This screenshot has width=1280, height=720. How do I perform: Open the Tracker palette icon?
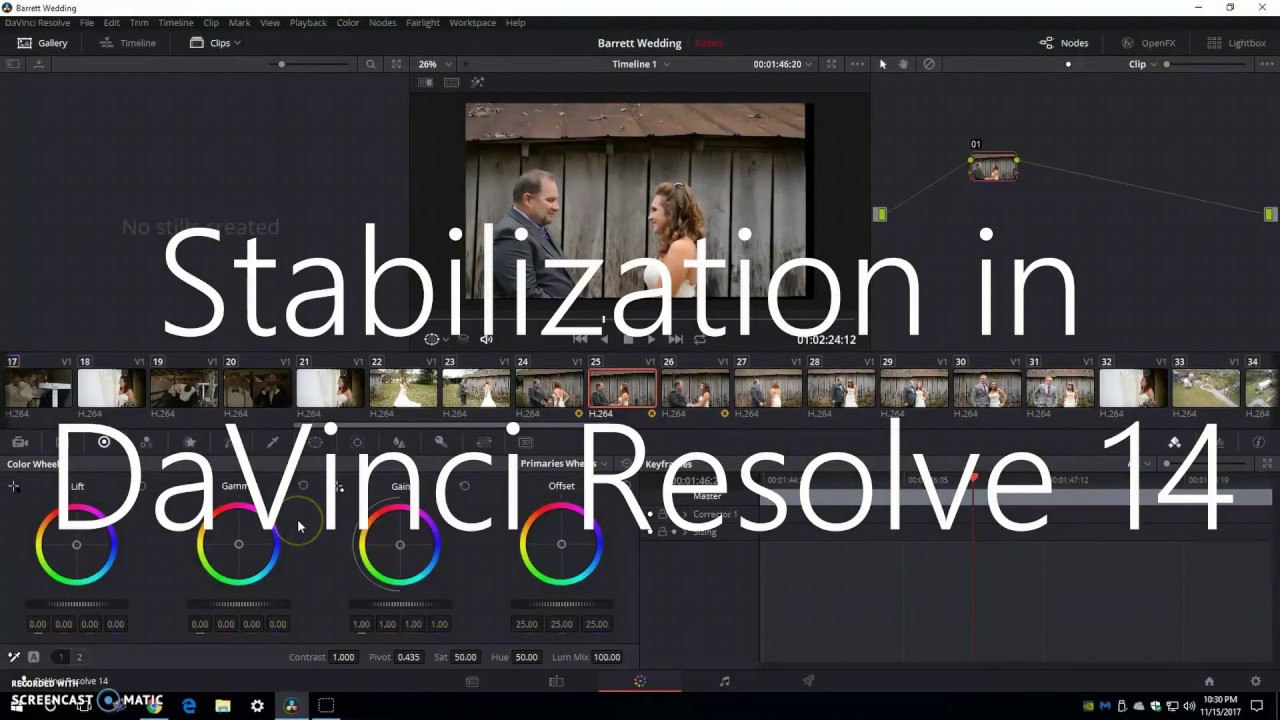tap(357, 442)
